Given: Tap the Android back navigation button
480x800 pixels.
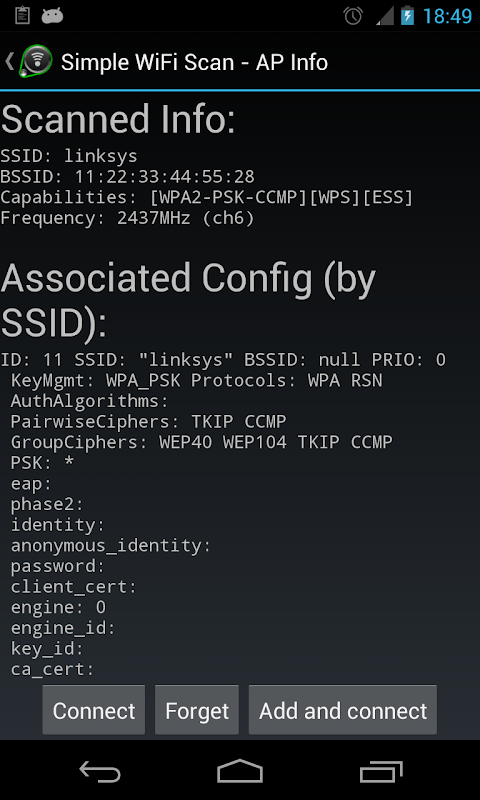Looking at the screenshot, I should click(x=100, y=771).
